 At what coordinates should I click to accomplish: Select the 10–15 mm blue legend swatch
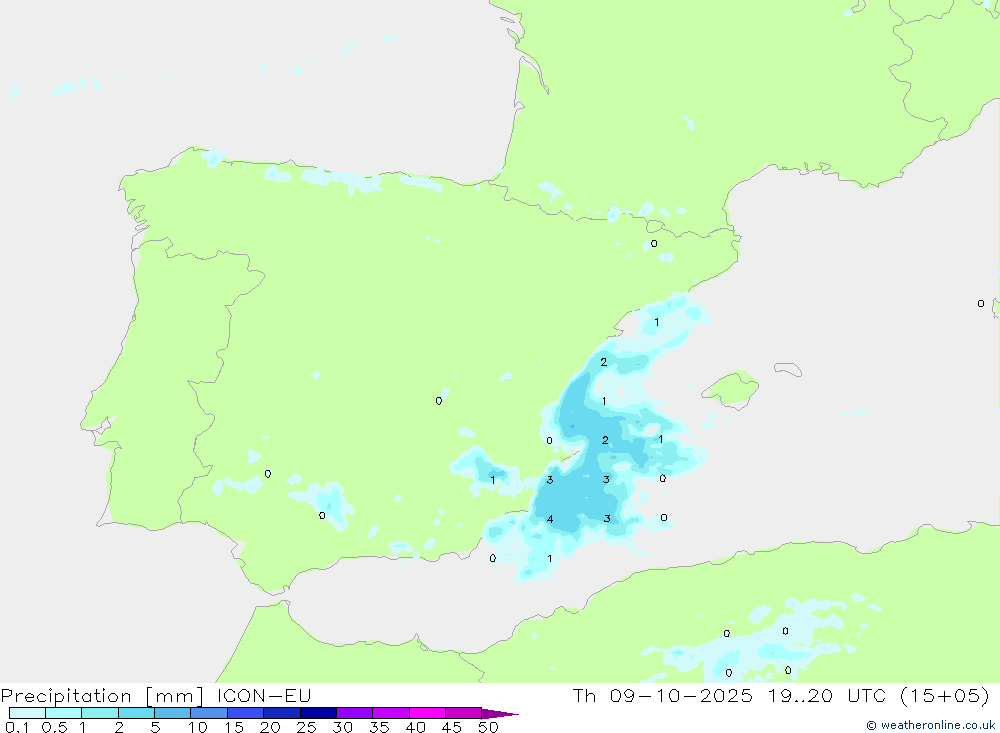tap(209, 713)
